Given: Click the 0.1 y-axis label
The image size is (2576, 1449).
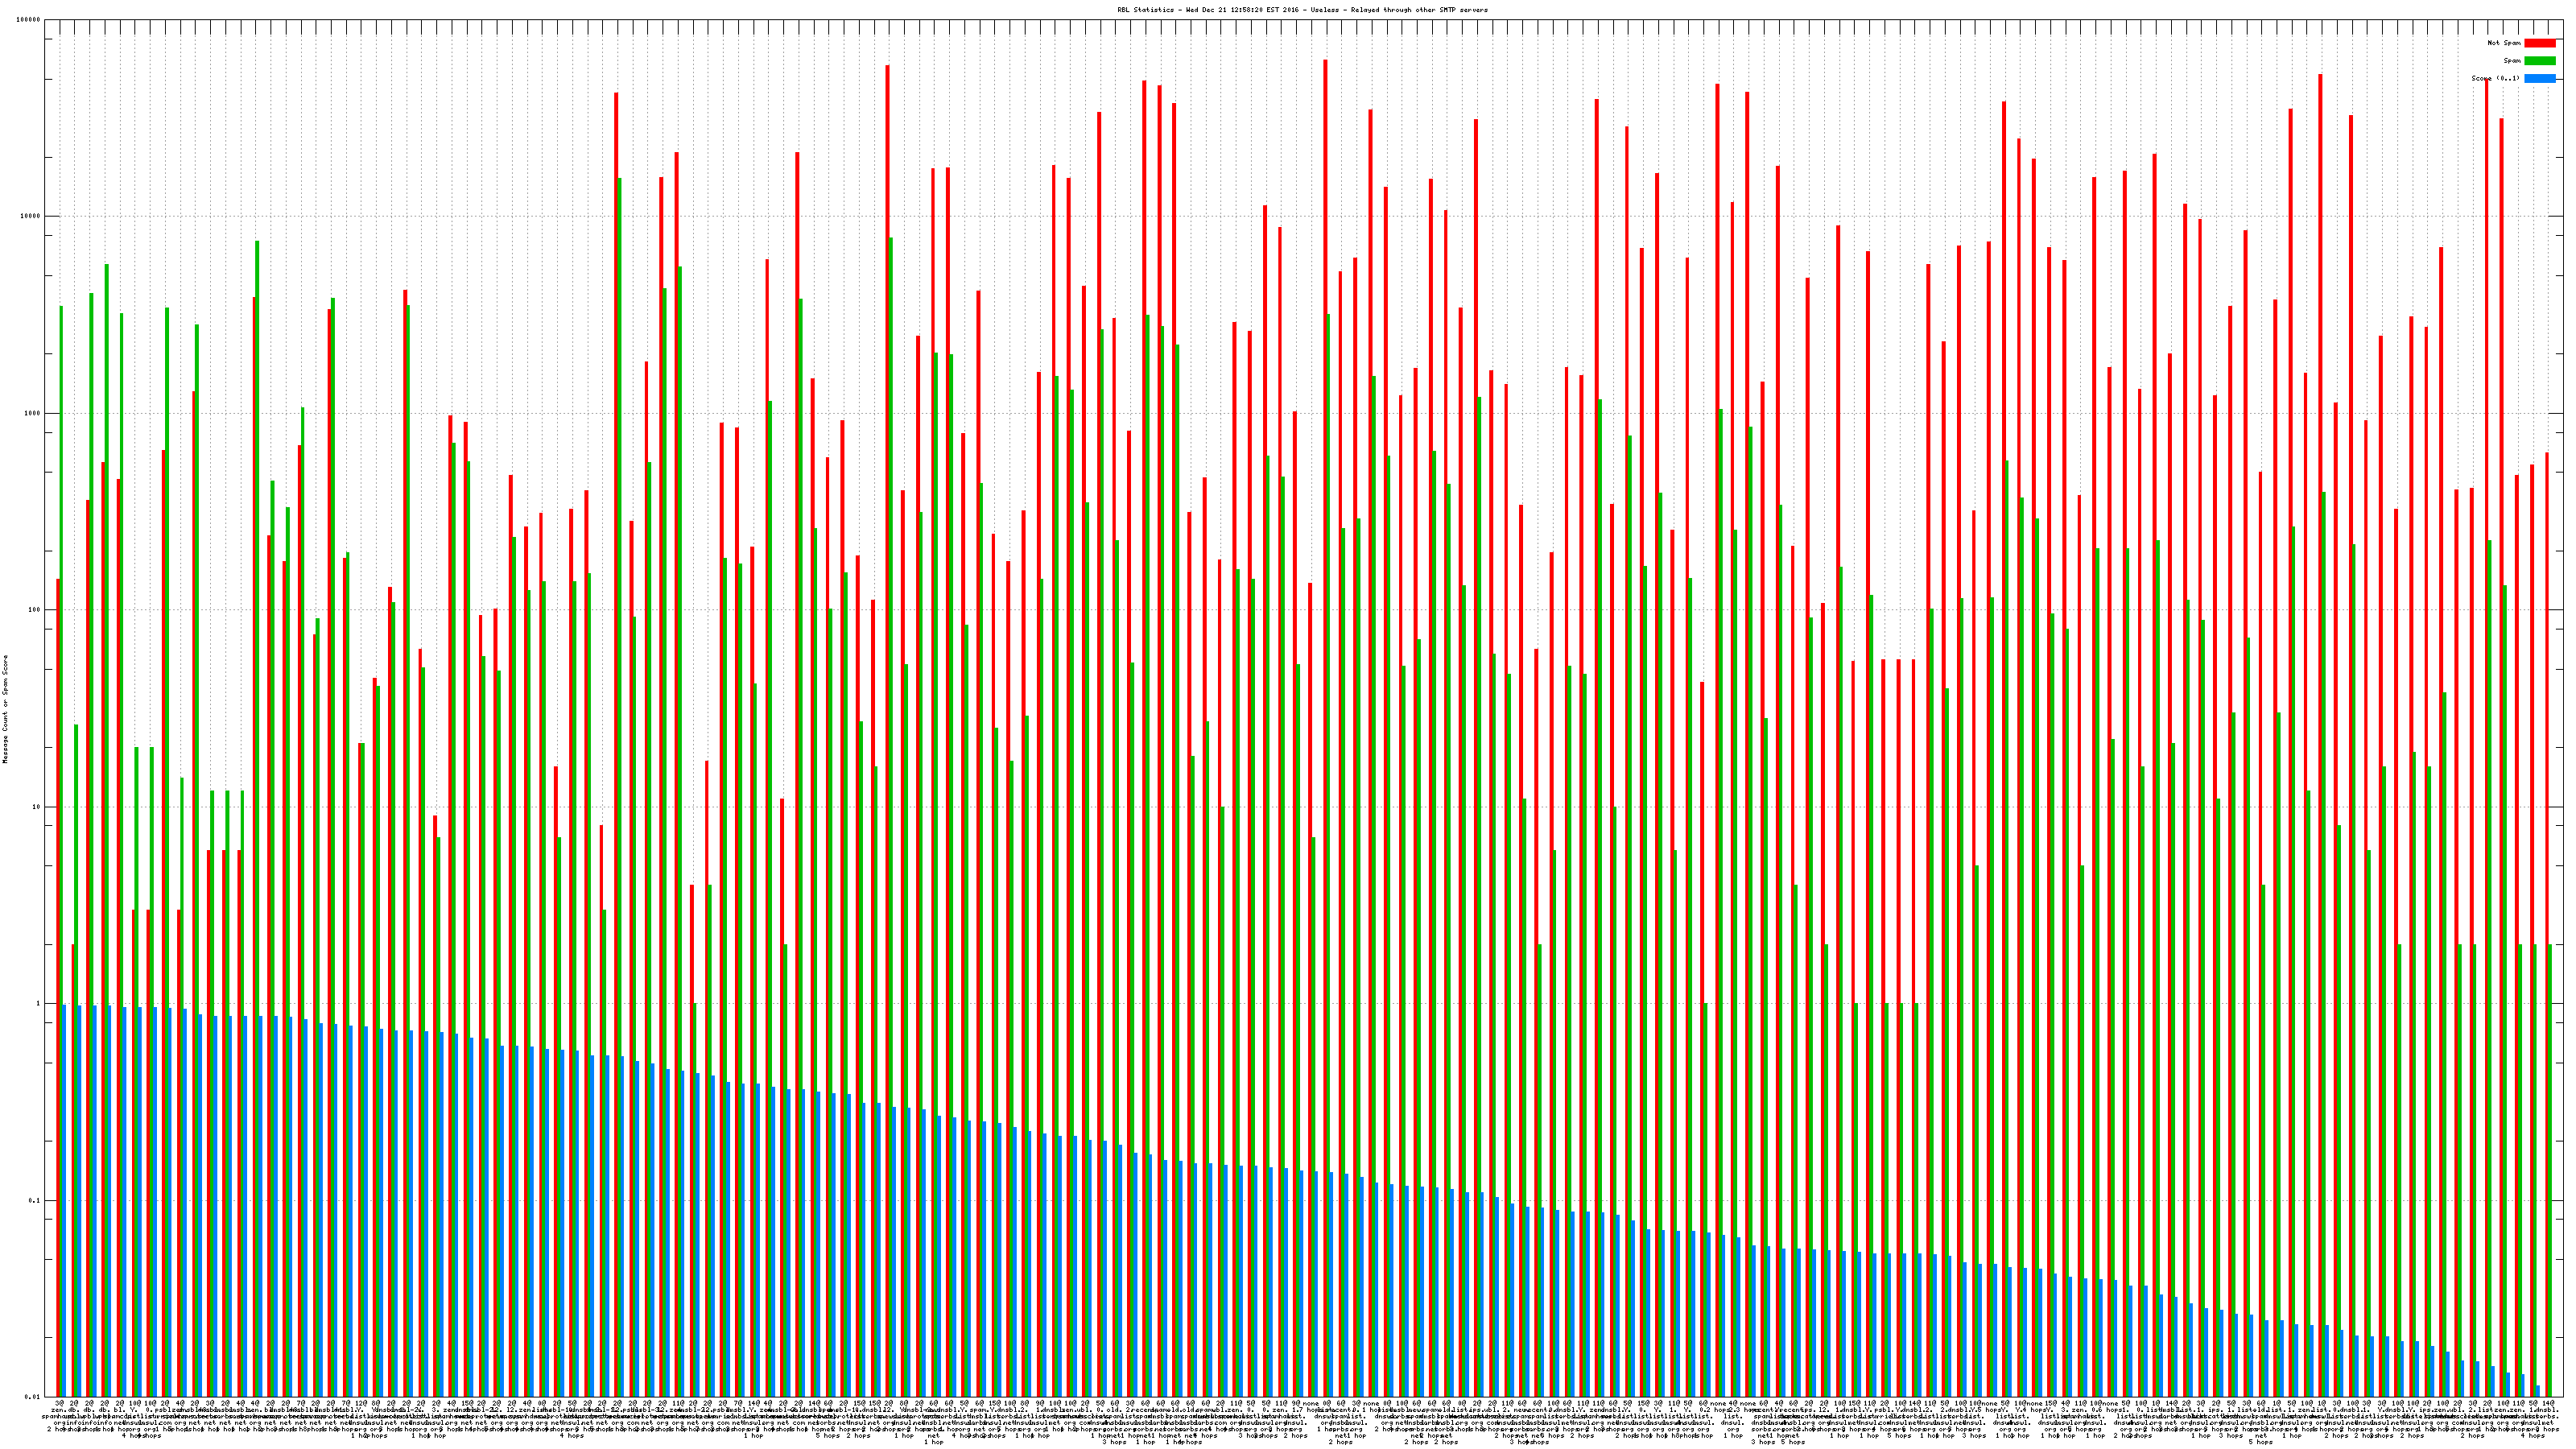Looking at the screenshot, I should pyautogui.click(x=34, y=1201).
